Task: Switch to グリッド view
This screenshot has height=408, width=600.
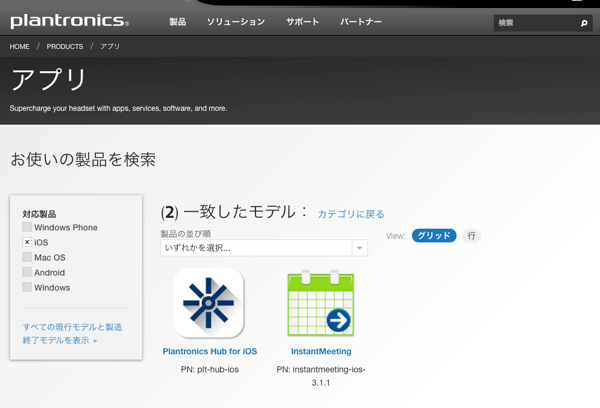Action: click(x=434, y=236)
